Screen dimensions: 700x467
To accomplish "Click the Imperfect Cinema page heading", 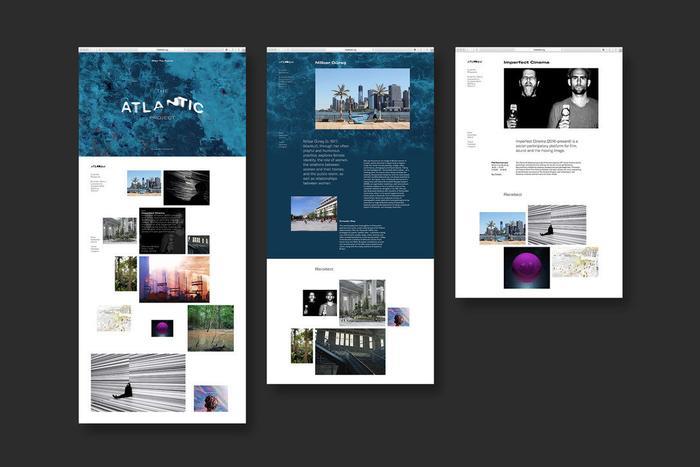I will (527, 63).
